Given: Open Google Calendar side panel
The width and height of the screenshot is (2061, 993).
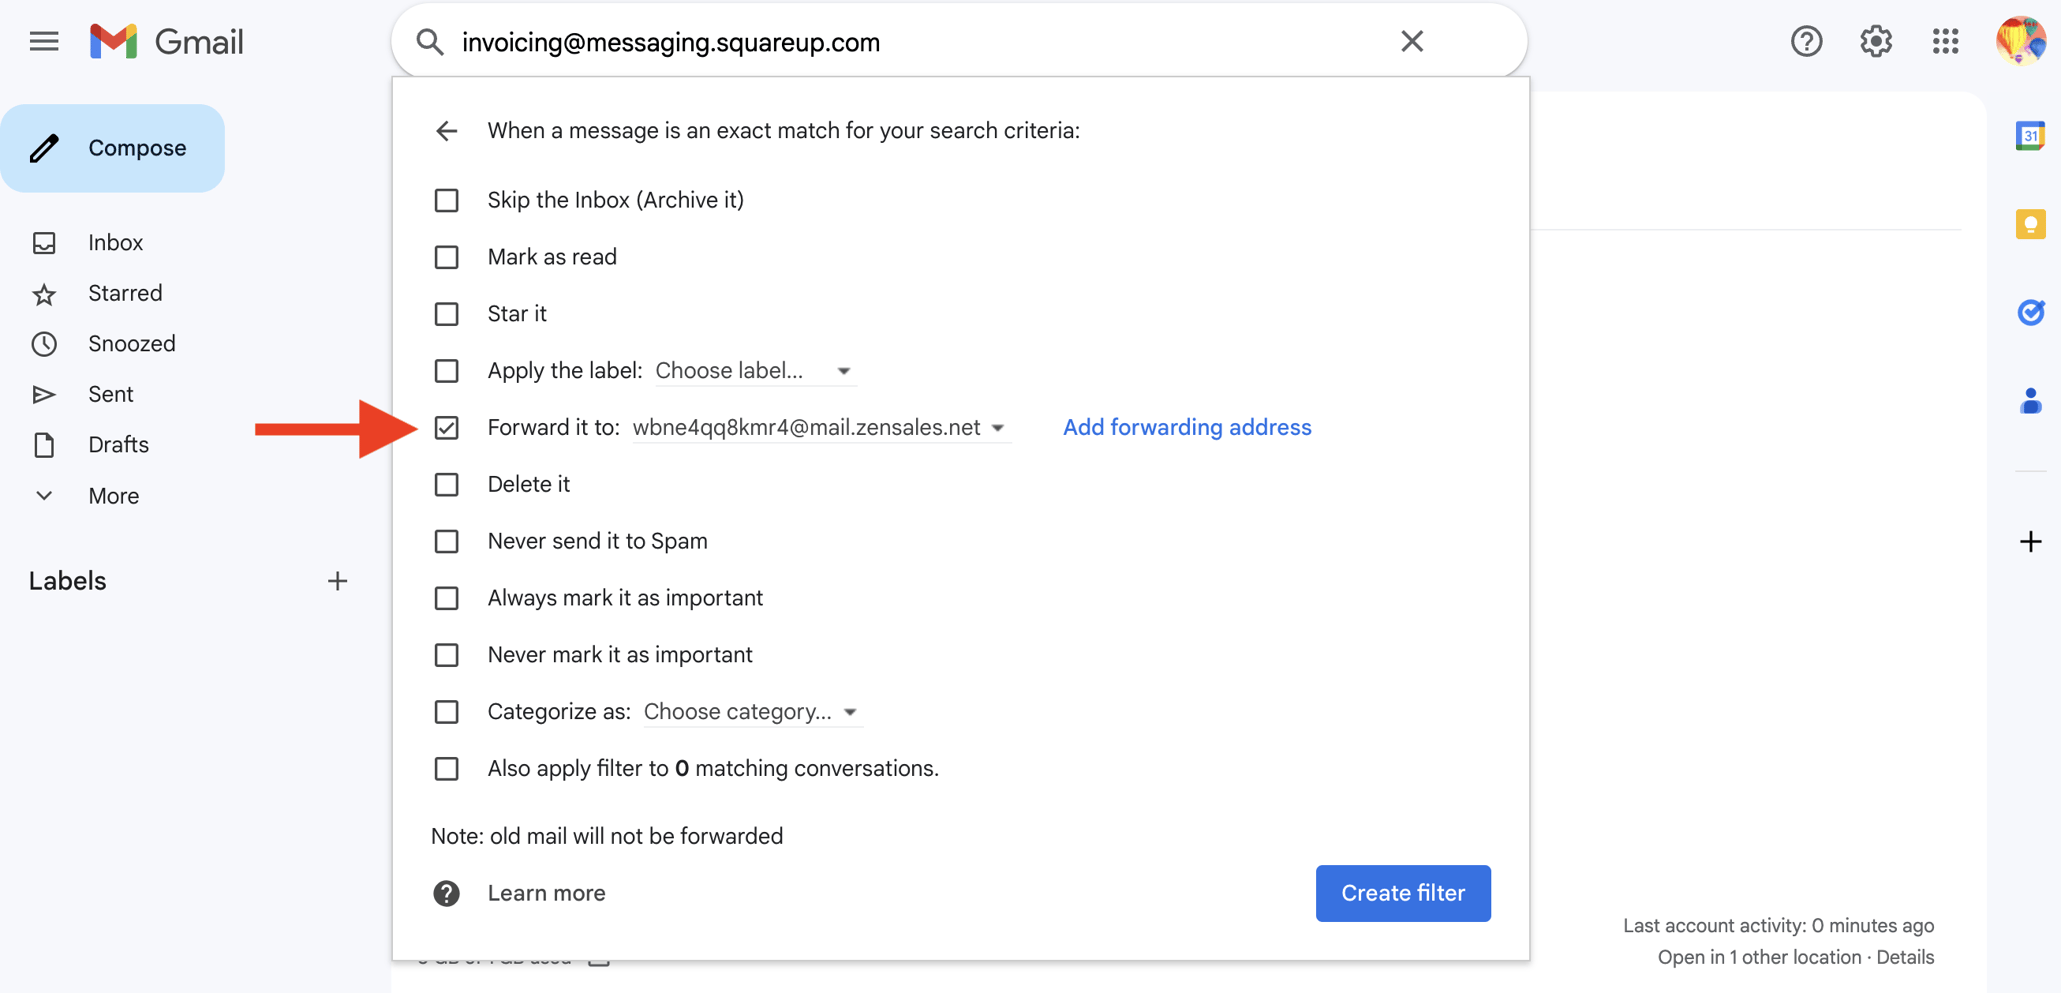Looking at the screenshot, I should pyautogui.click(x=2030, y=135).
